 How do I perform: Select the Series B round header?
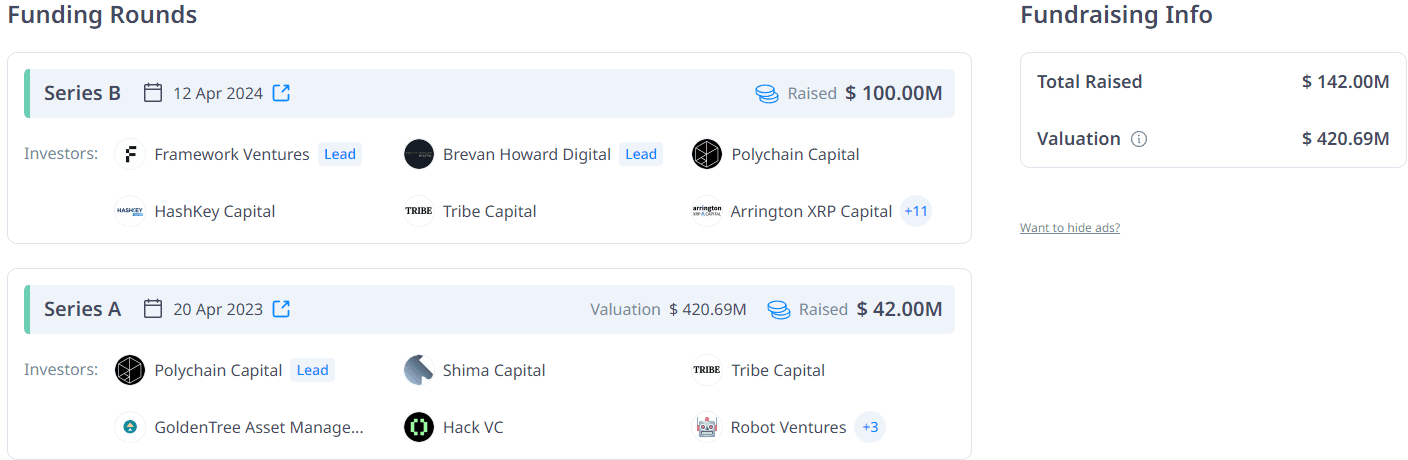82,93
